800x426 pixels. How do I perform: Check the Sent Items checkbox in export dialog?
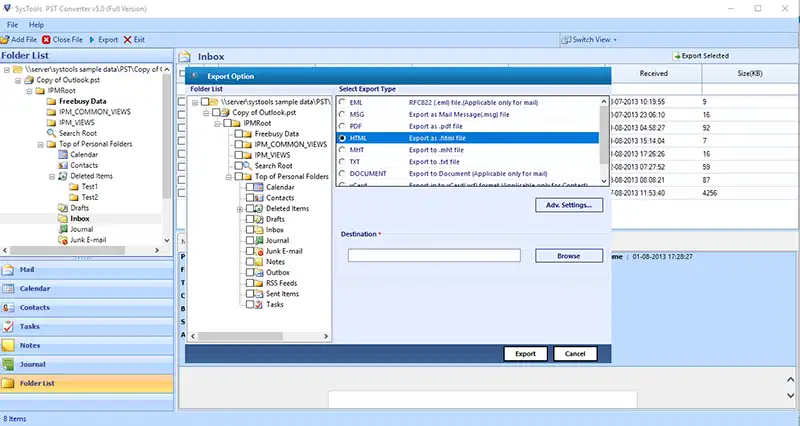pos(249,294)
